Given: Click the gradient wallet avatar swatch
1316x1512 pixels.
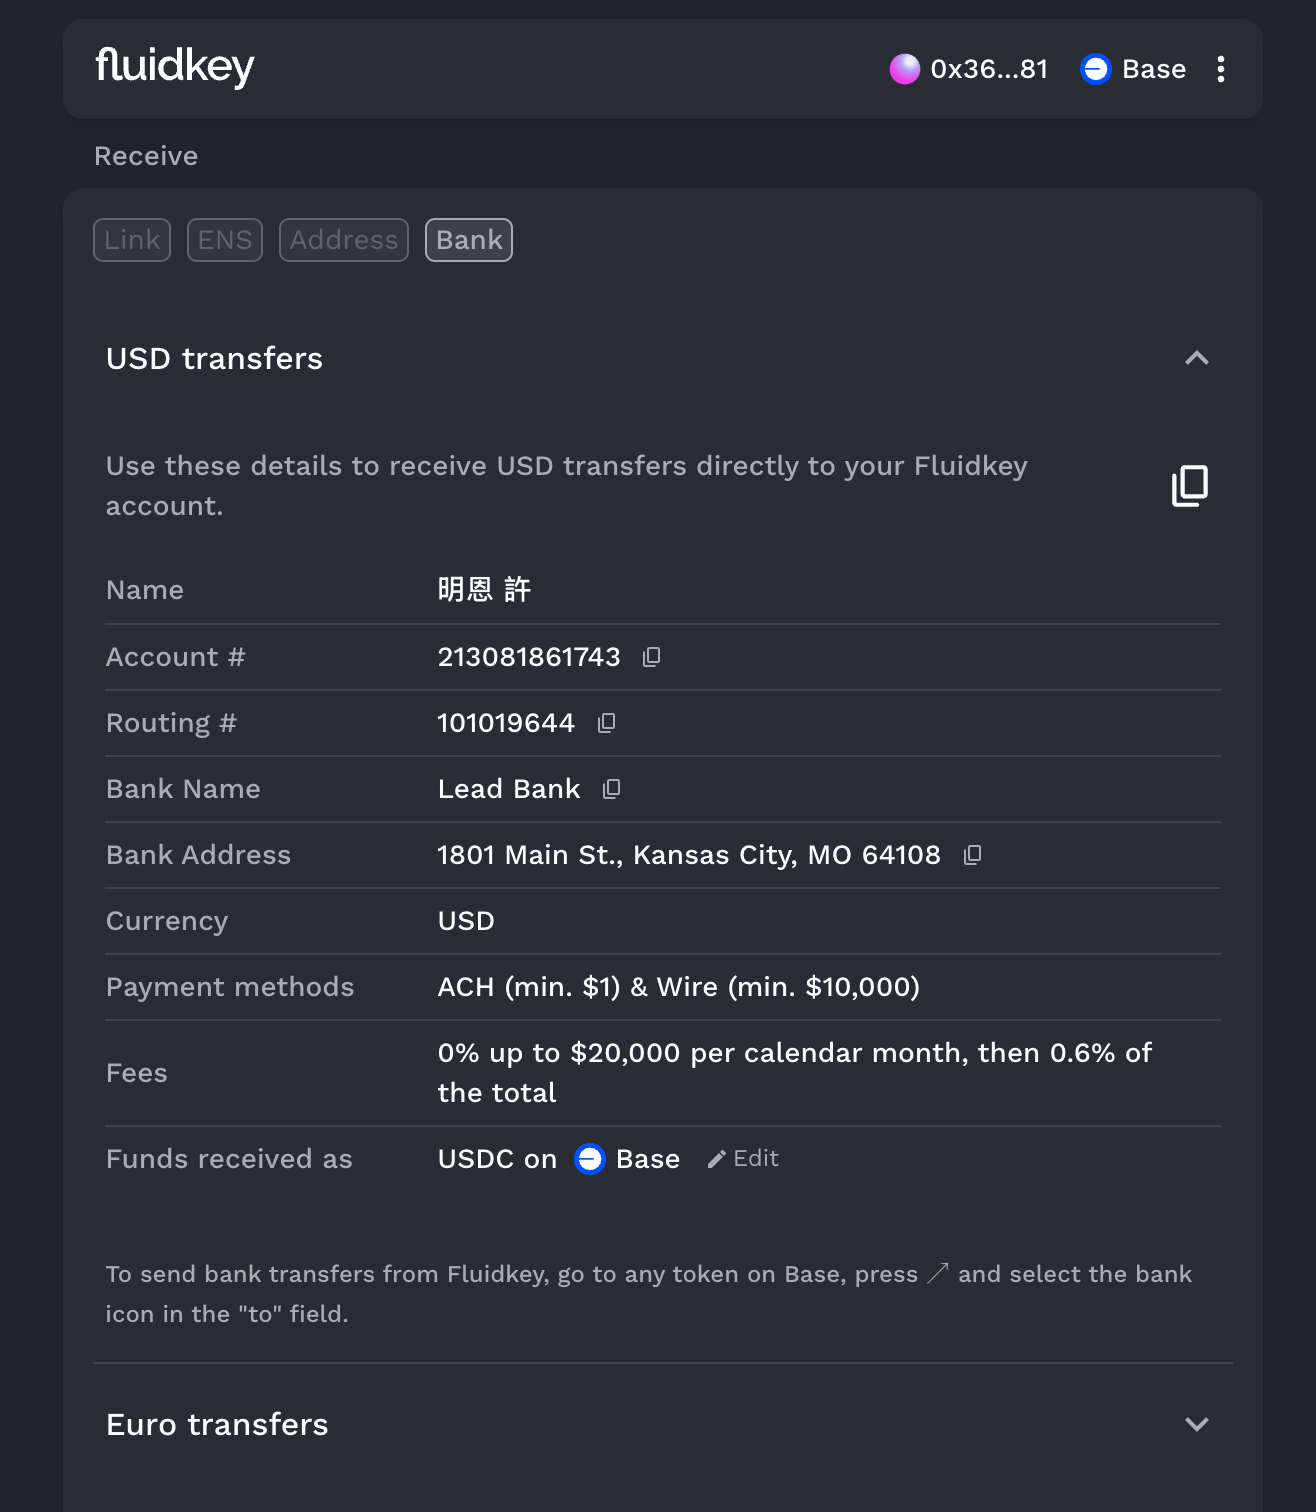Looking at the screenshot, I should click(x=904, y=69).
